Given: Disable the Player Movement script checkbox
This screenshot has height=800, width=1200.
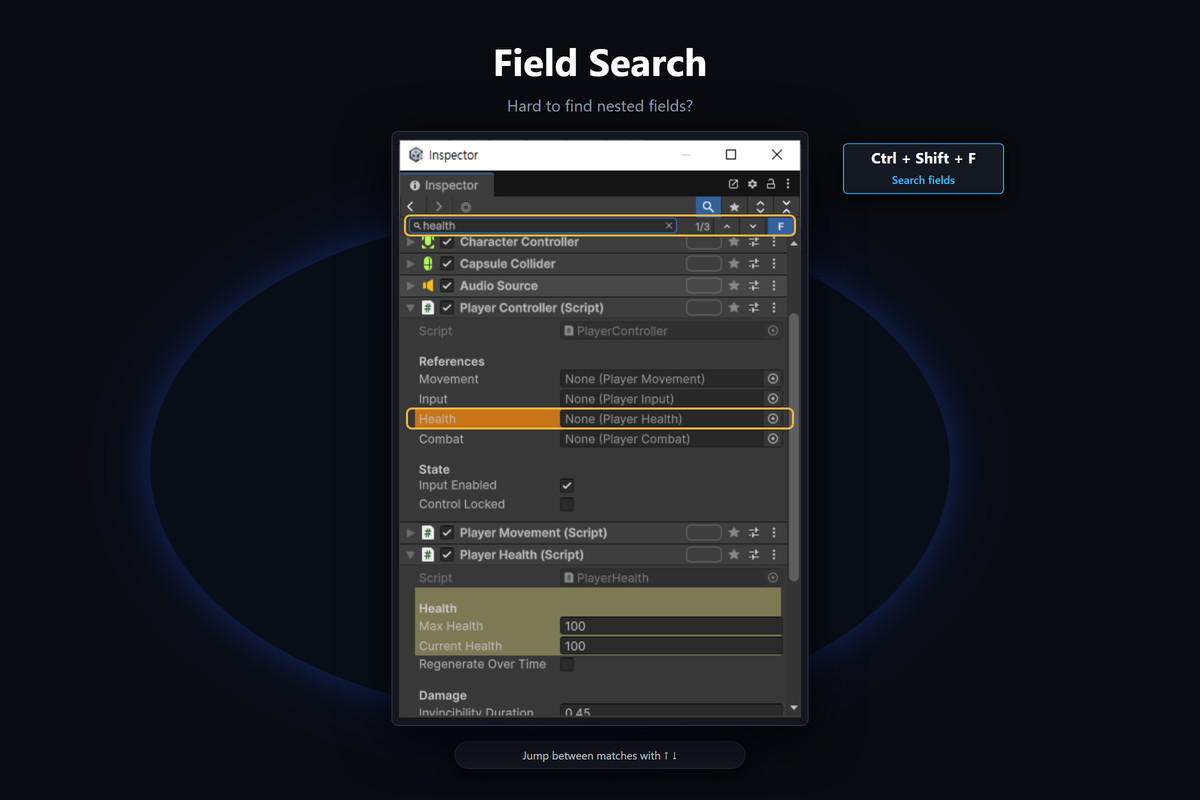Looking at the screenshot, I should tap(447, 533).
